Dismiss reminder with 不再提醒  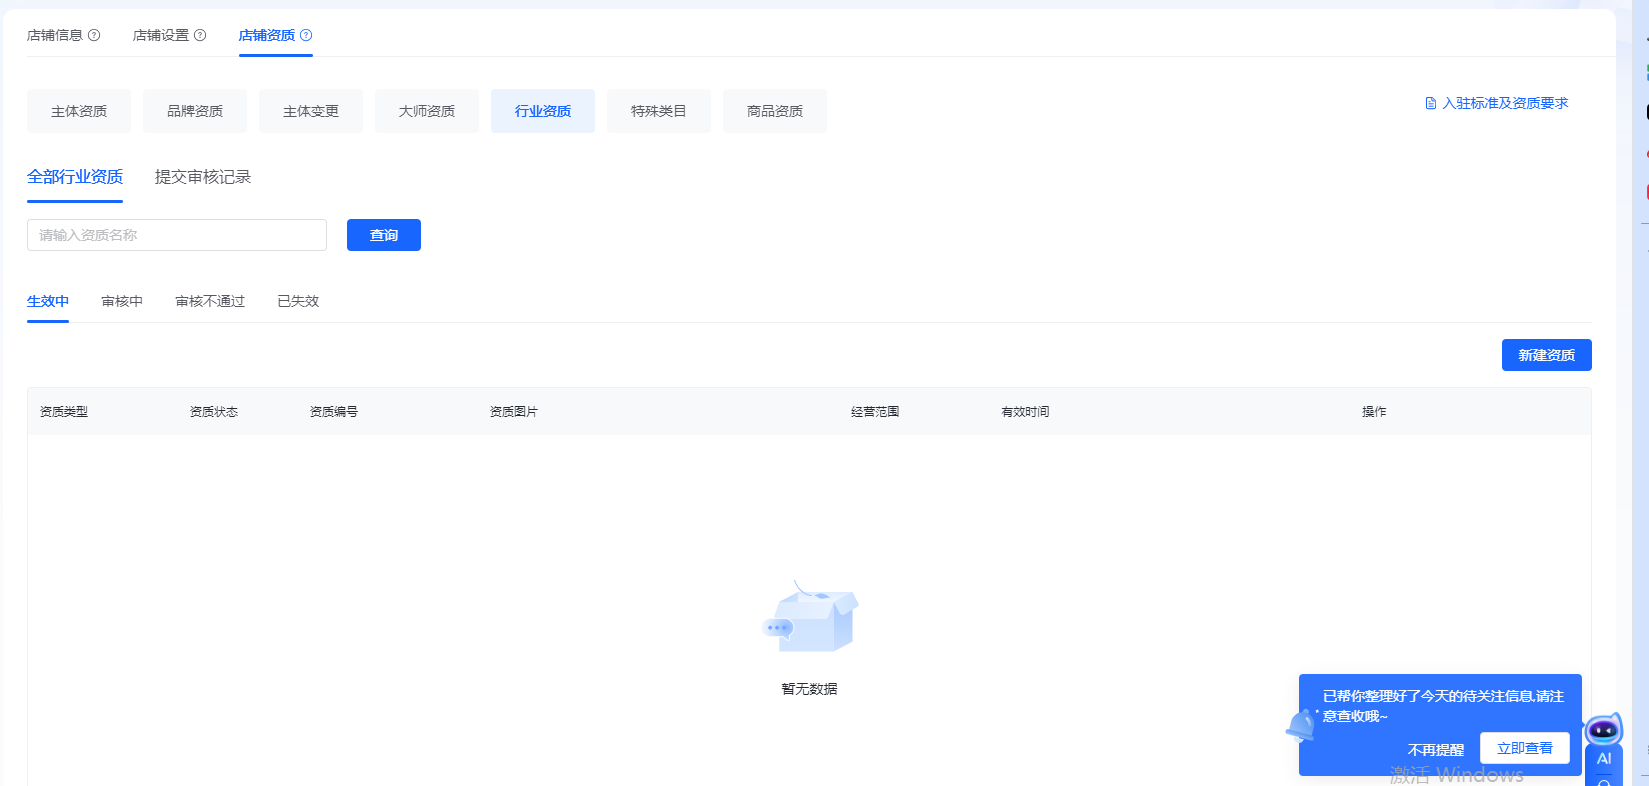1435,749
